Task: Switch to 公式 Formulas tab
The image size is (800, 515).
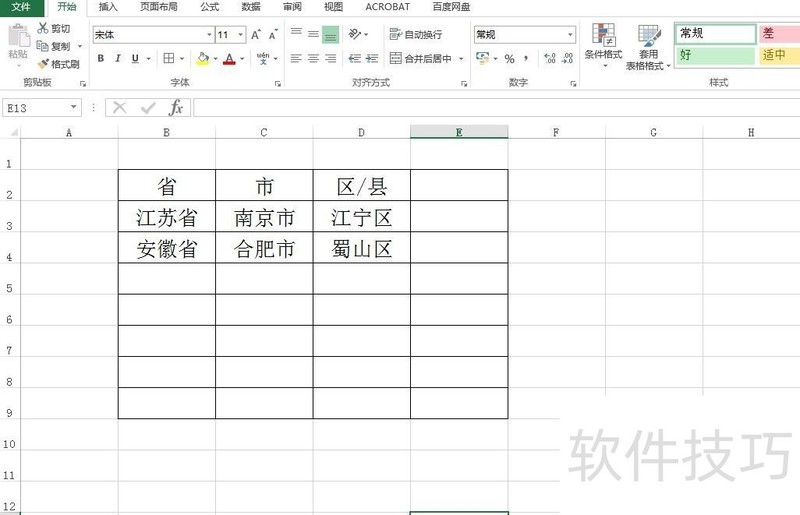Action: [x=209, y=7]
